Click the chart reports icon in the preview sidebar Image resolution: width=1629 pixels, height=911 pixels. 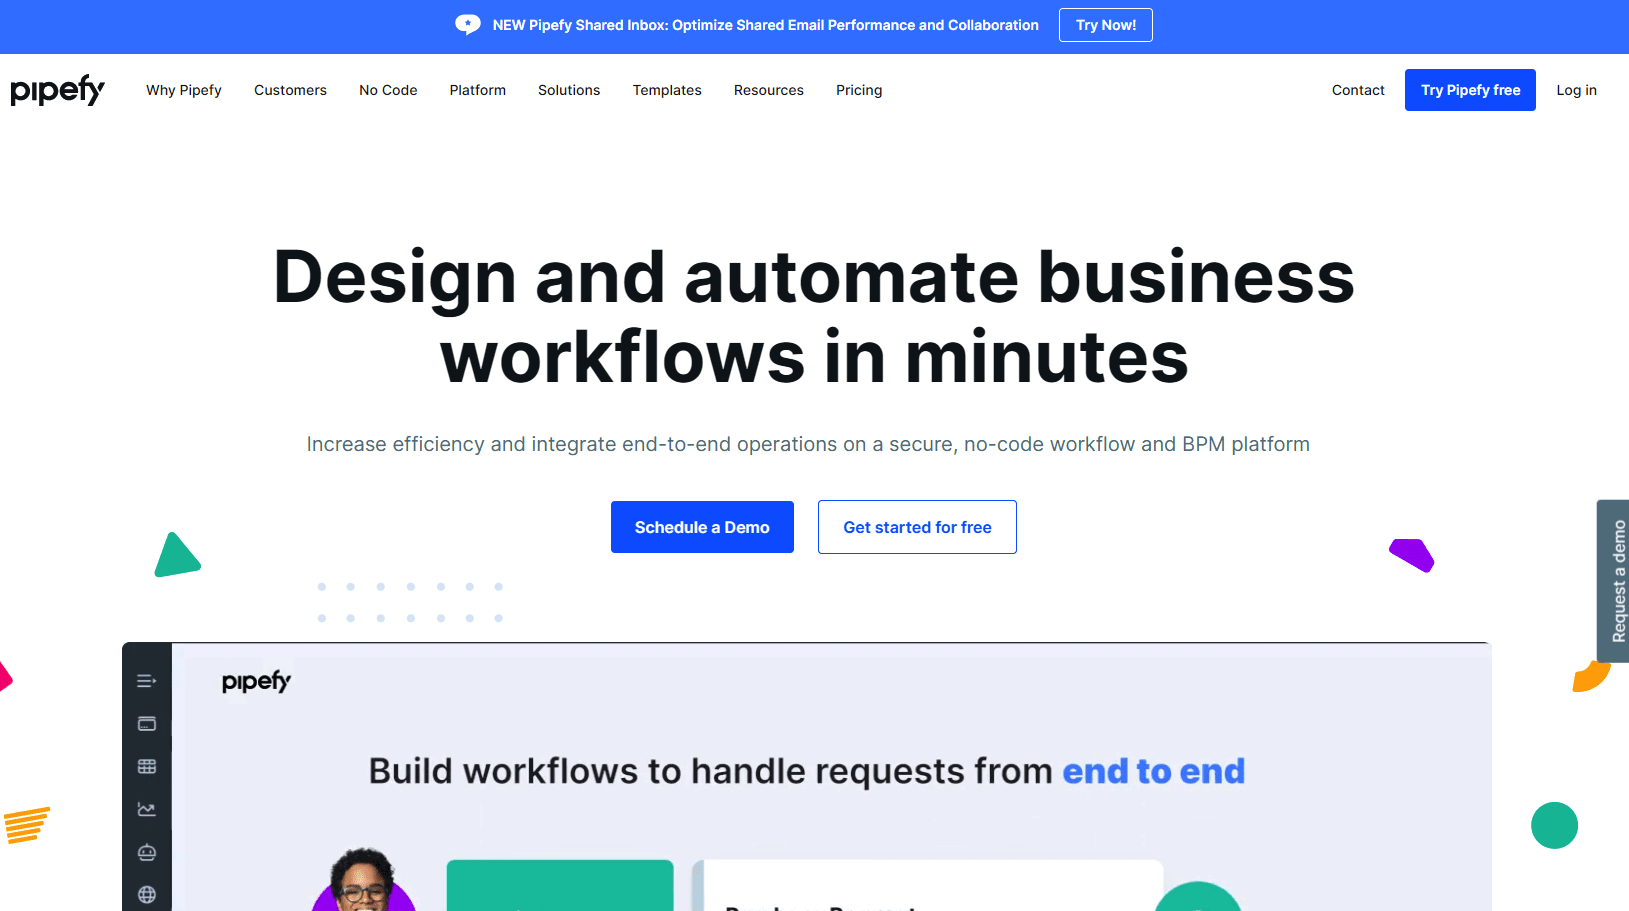pyautogui.click(x=147, y=810)
